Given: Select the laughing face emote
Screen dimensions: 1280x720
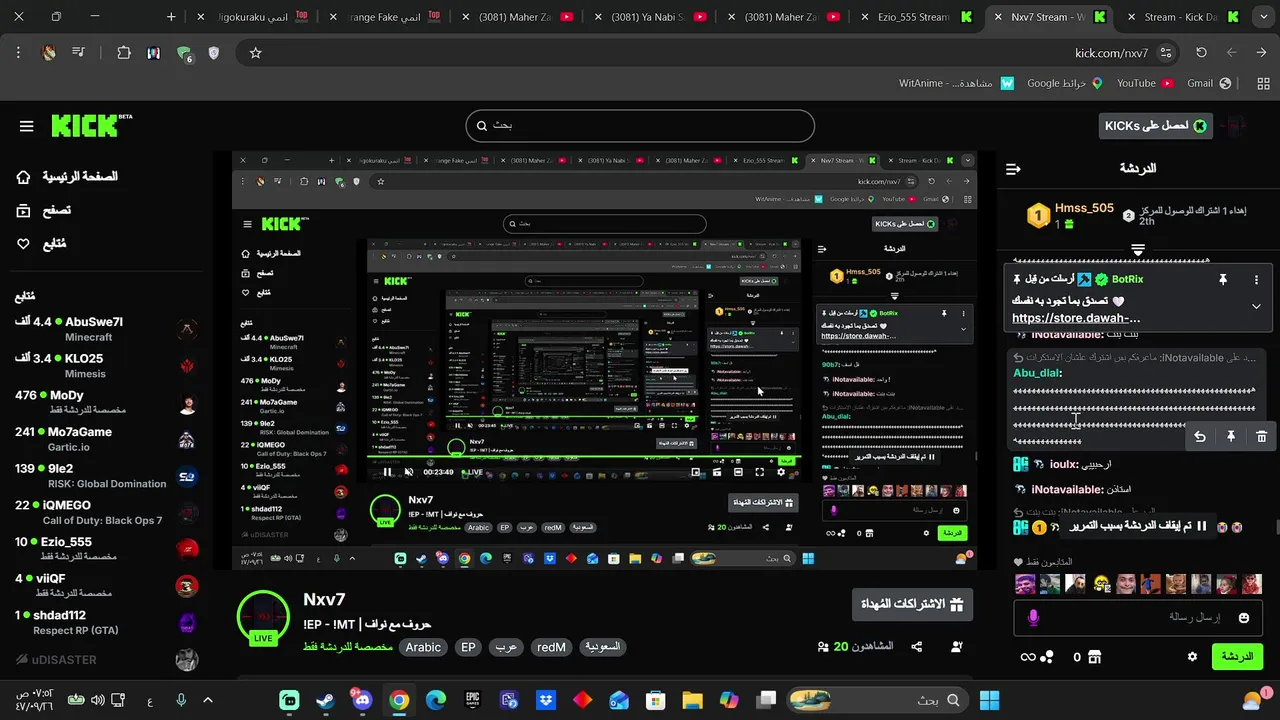Looking at the screenshot, I should [x=1101, y=584].
